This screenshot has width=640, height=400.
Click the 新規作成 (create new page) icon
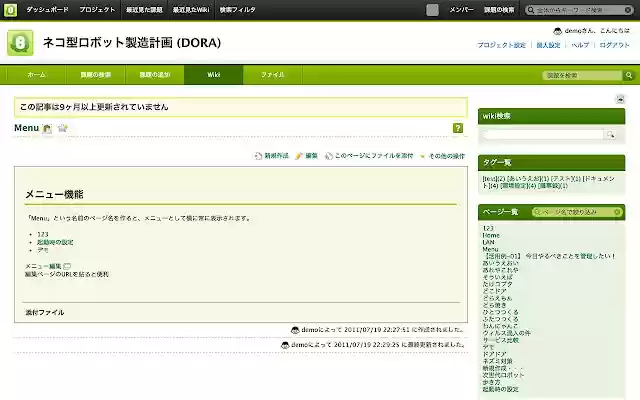(x=258, y=156)
